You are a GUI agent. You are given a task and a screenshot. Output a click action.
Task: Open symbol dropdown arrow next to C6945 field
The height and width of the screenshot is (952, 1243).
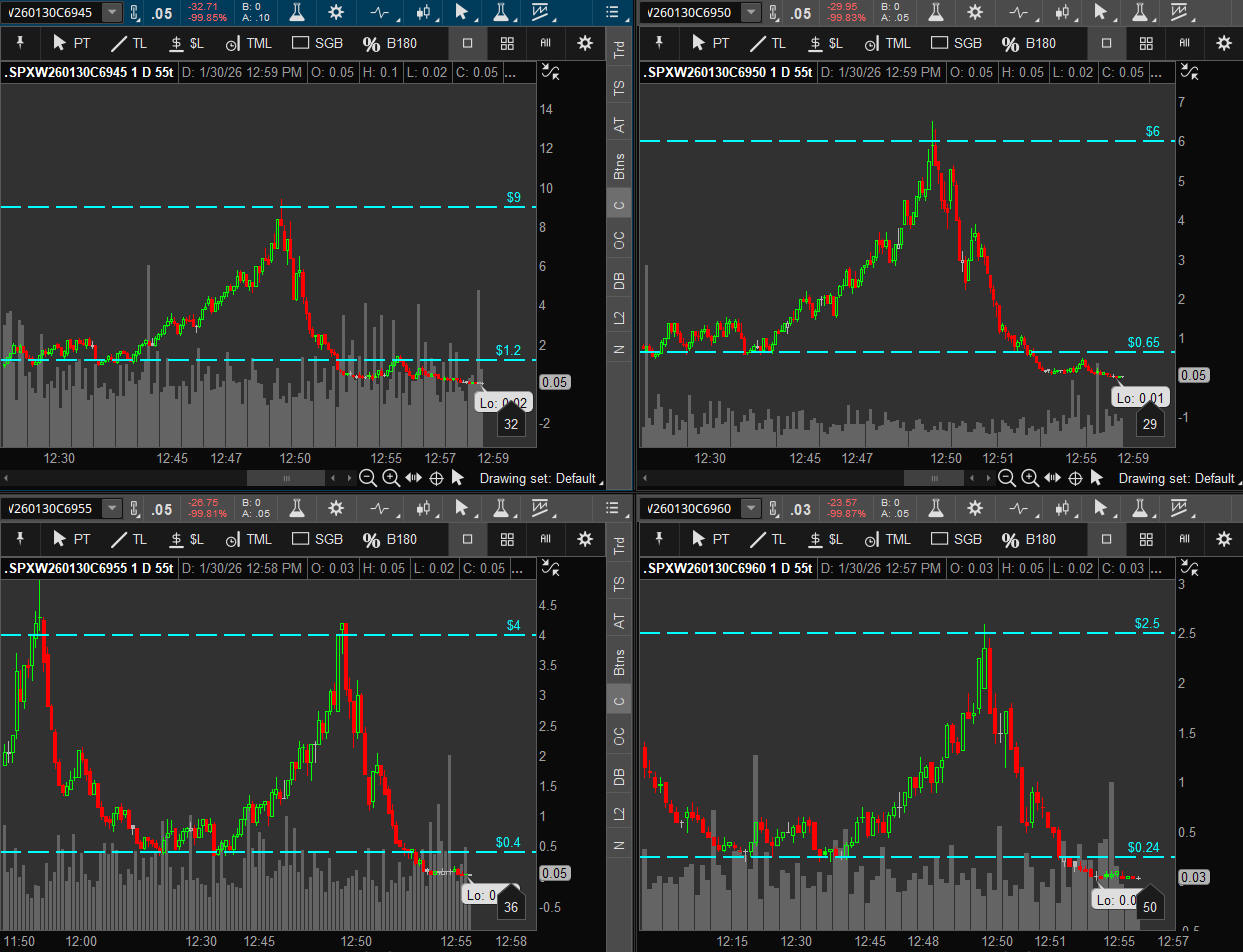[x=112, y=13]
